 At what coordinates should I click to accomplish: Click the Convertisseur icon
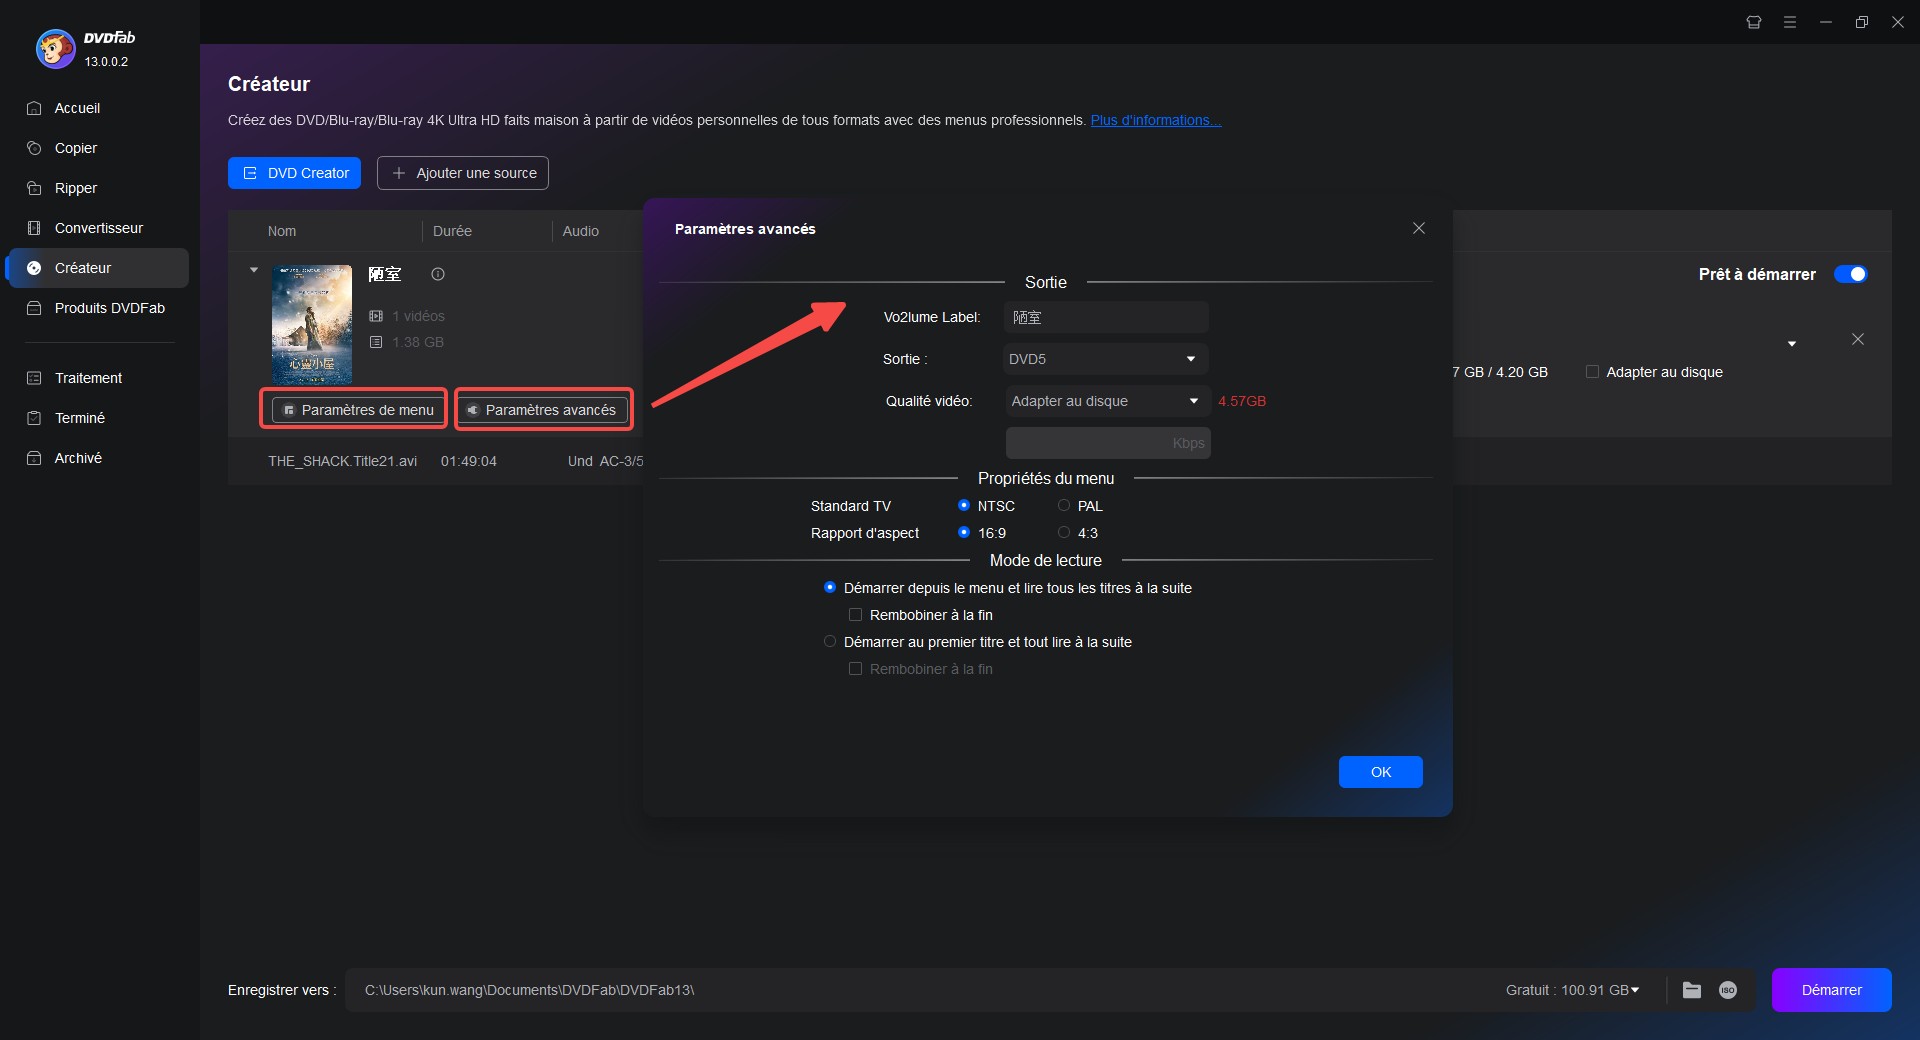34,228
